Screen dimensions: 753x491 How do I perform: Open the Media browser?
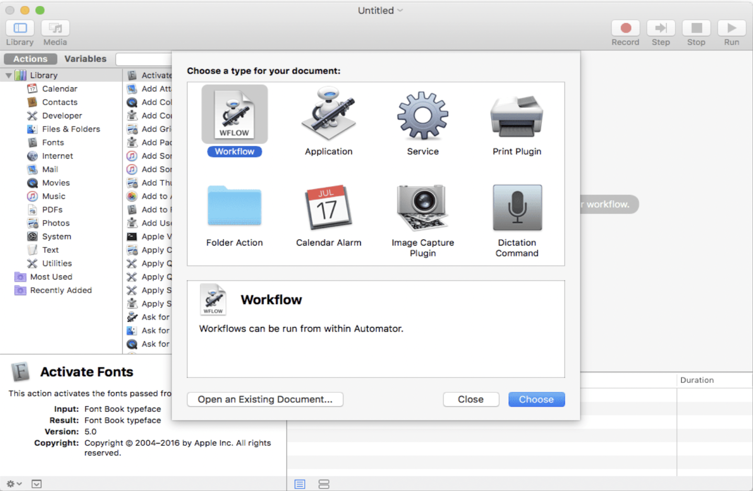click(55, 28)
